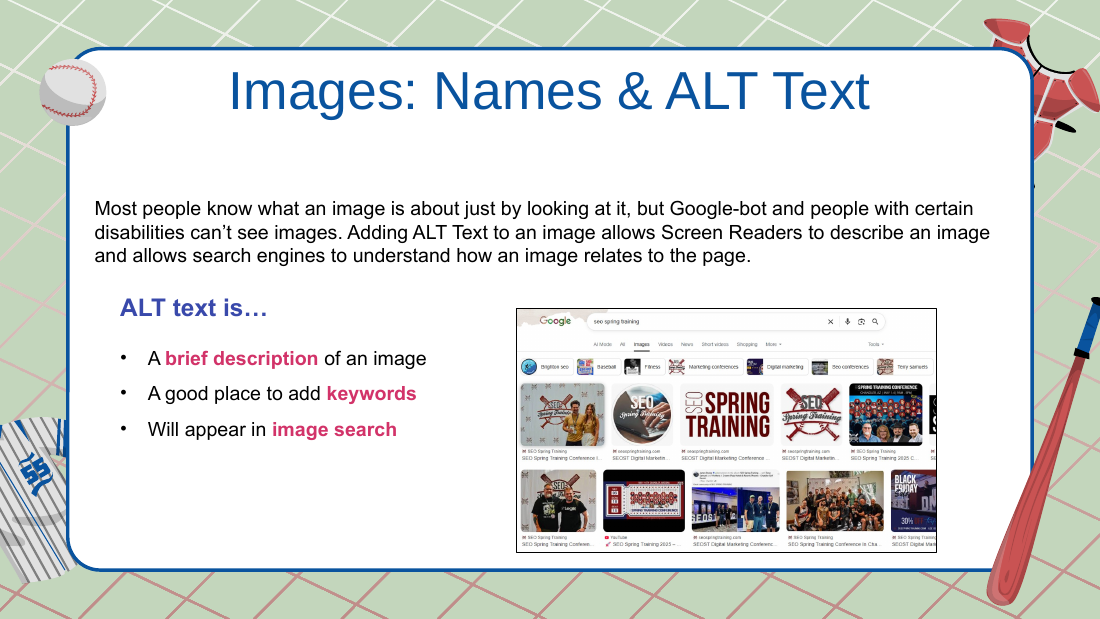Image resolution: width=1100 pixels, height=619 pixels.
Task: Click the 'Images: Names & ALT Text' slide title
Action: point(549,91)
